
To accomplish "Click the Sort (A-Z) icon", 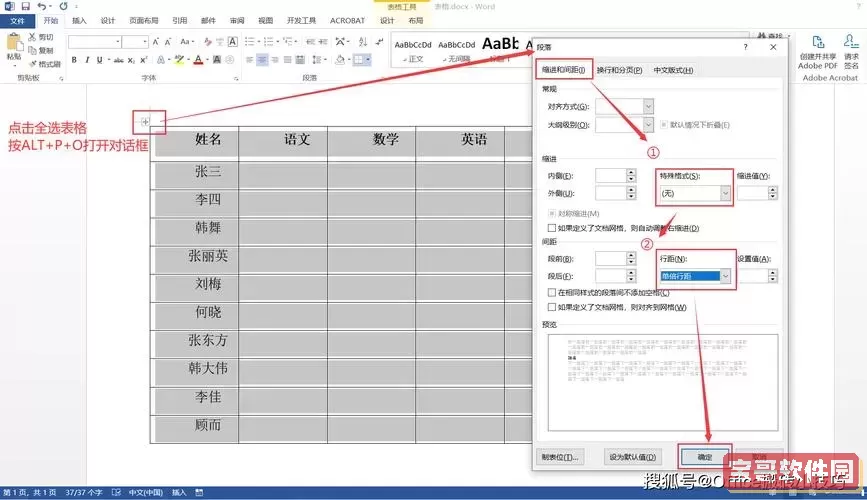I will pos(363,41).
